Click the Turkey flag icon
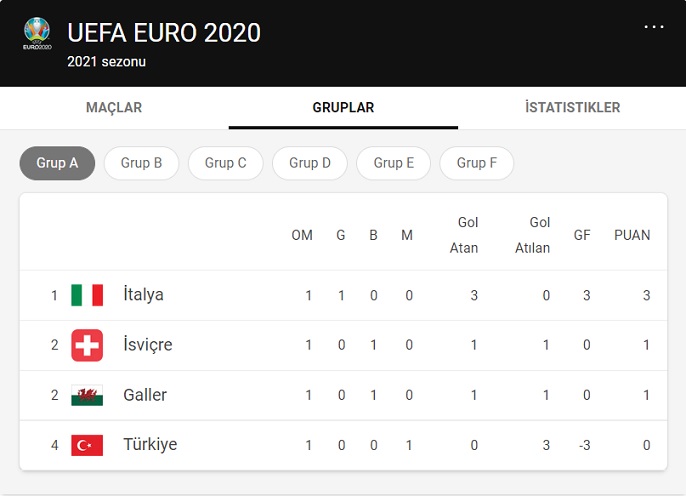 pyautogui.click(x=87, y=445)
